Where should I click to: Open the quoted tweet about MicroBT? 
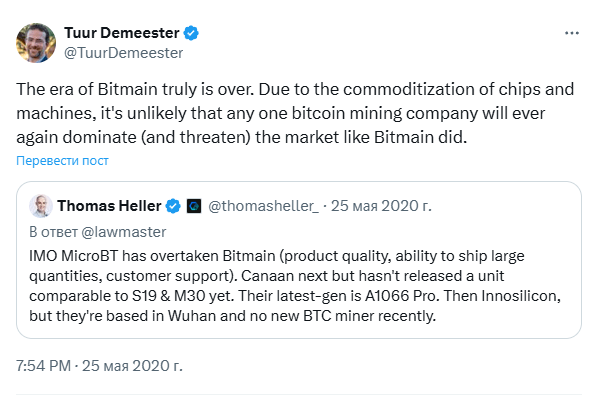pos(299,260)
